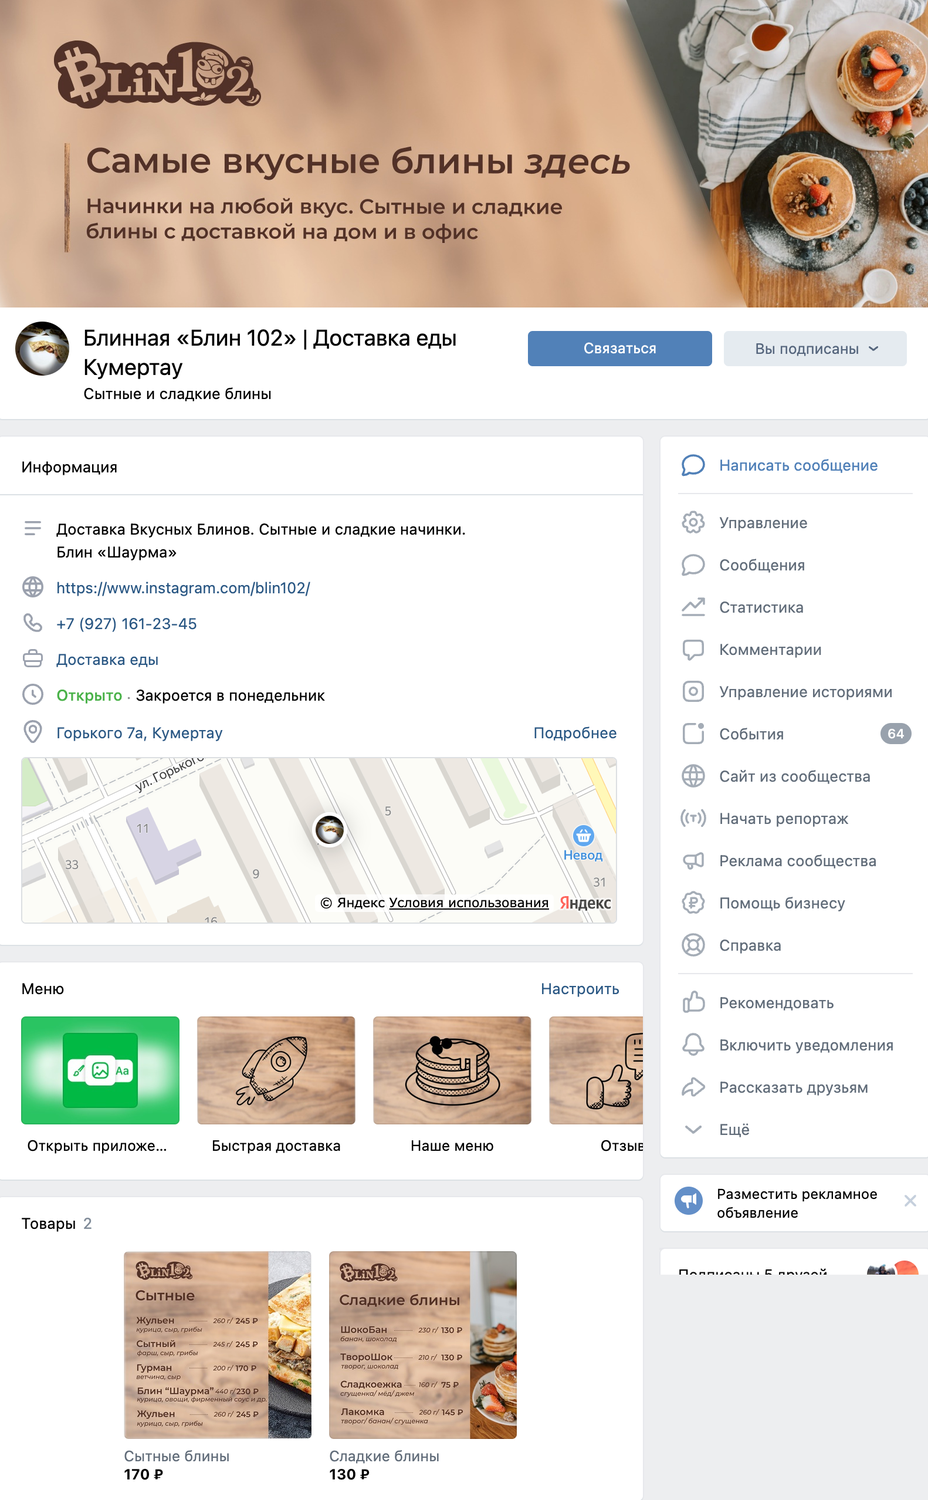Click the Доставка еды category link
Screen dimensions: 928x1500
(107, 660)
